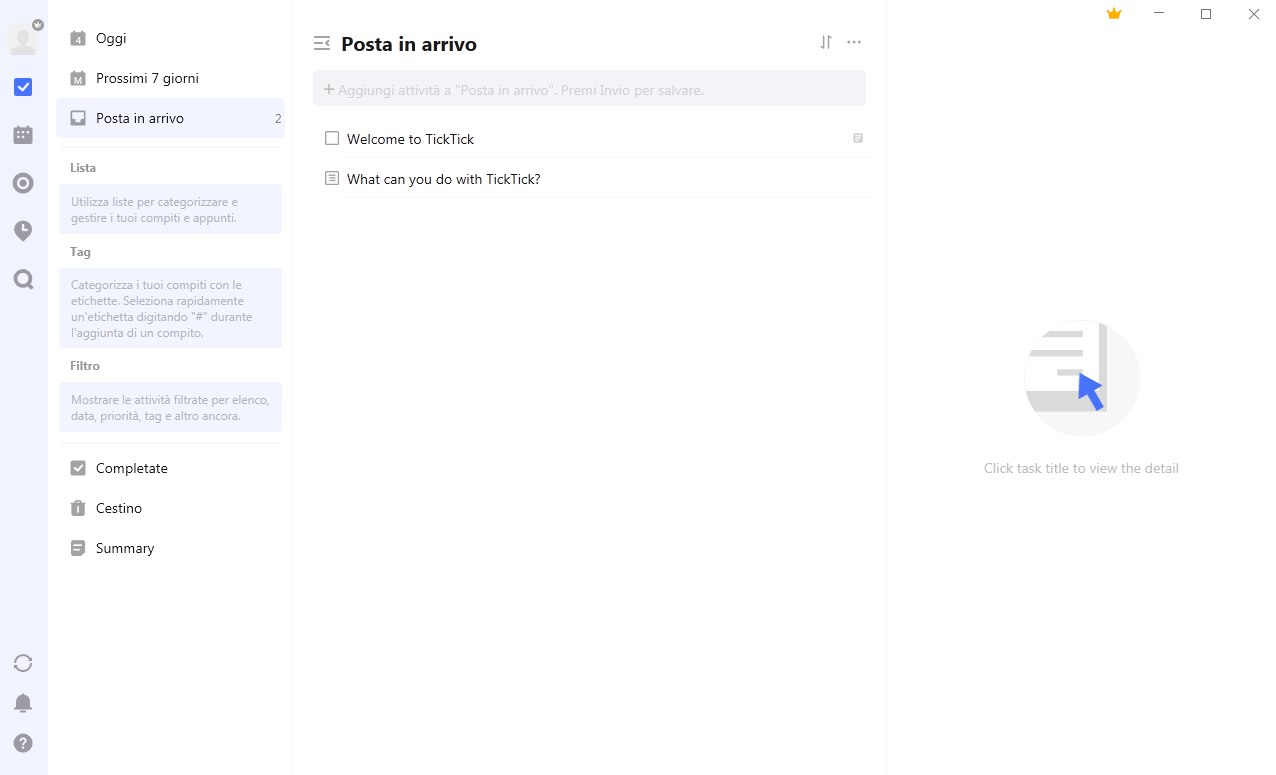
Task: Collapse the sidebar with the menu toggle icon
Action: 322,43
